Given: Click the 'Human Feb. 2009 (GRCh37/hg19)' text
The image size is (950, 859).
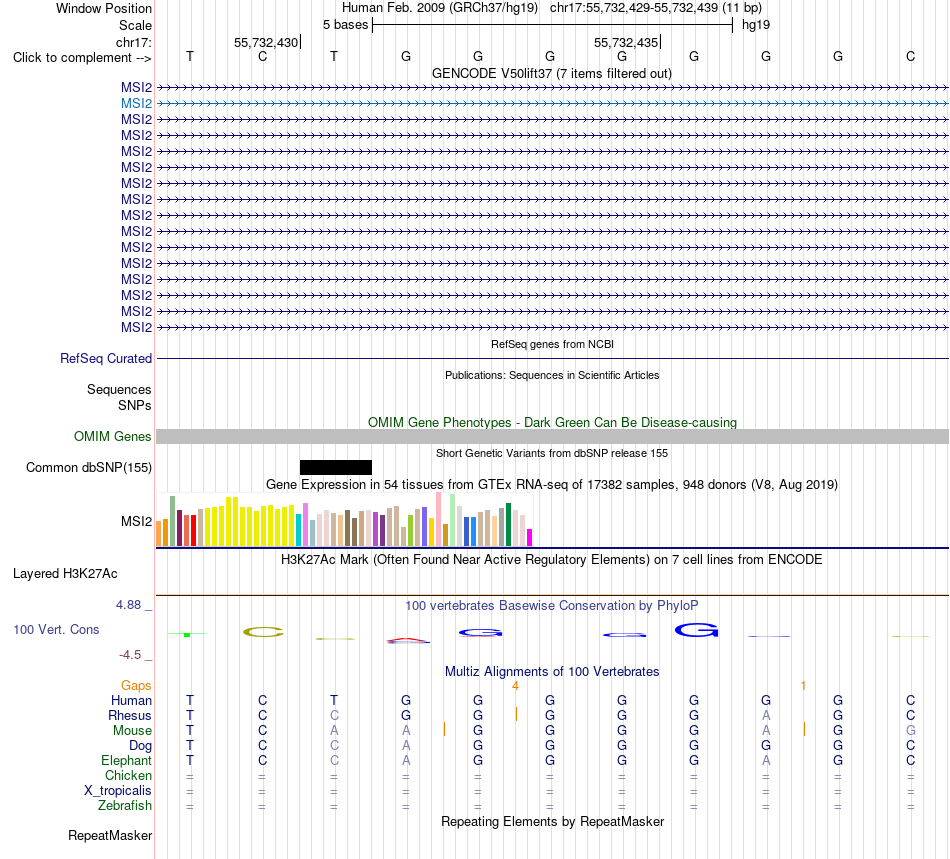Looking at the screenshot, I should (x=440, y=8).
